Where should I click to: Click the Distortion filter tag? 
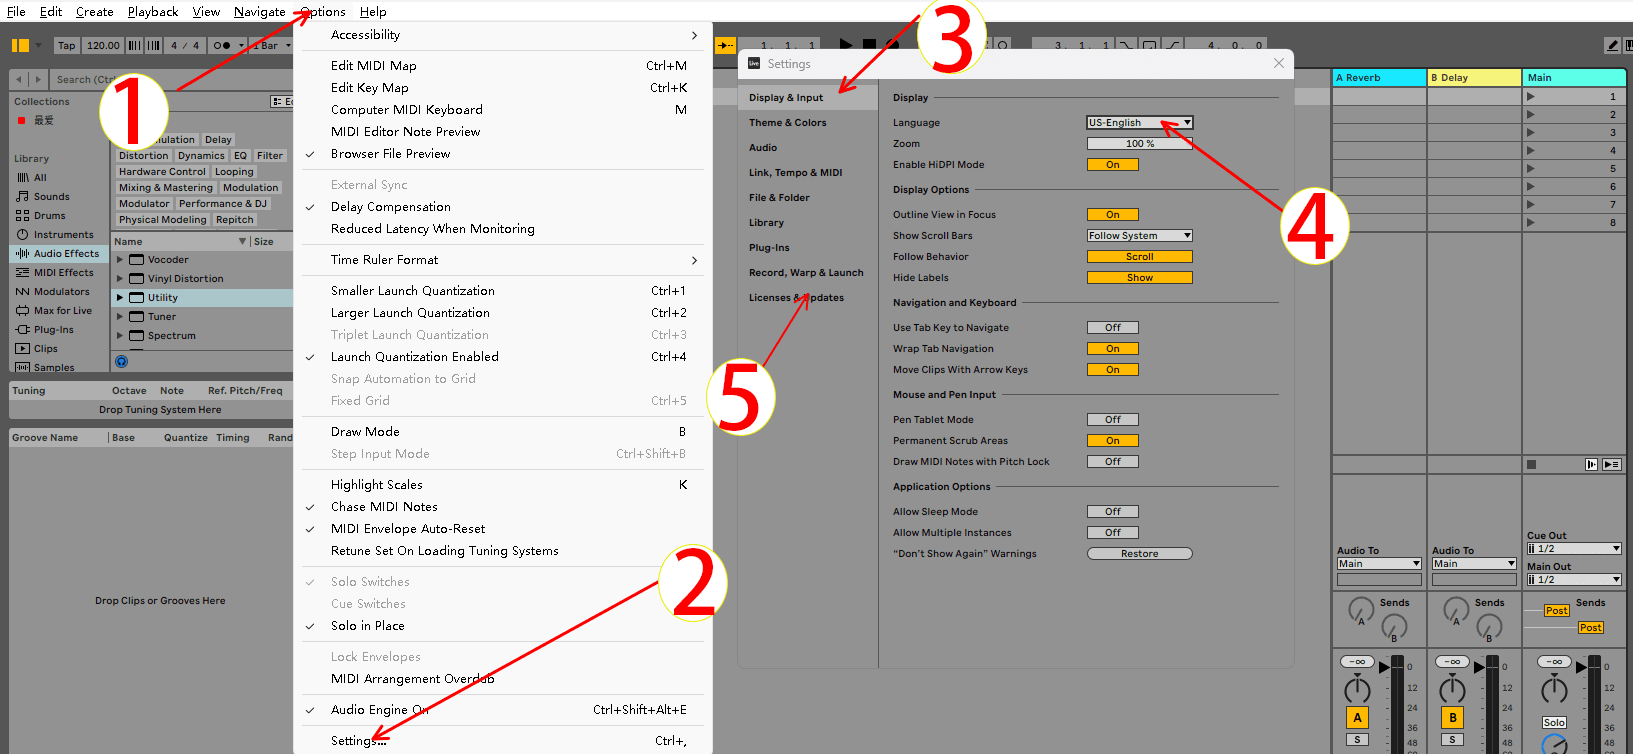(x=144, y=156)
